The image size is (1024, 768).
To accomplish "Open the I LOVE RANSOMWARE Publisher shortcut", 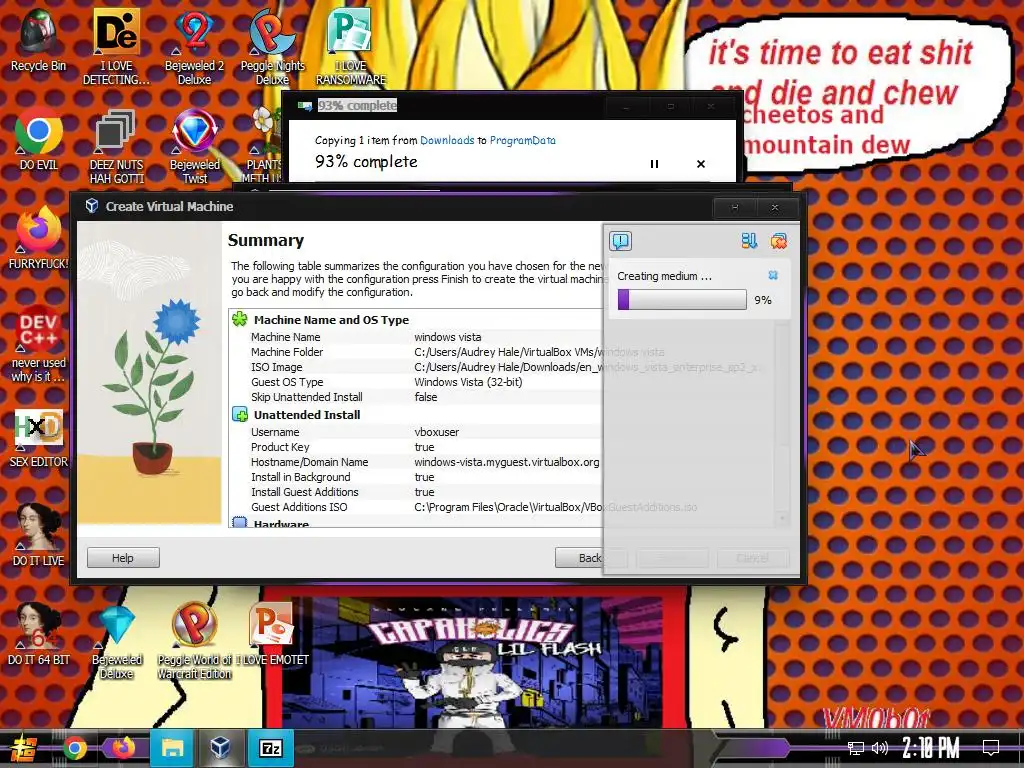I will (351, 46).
